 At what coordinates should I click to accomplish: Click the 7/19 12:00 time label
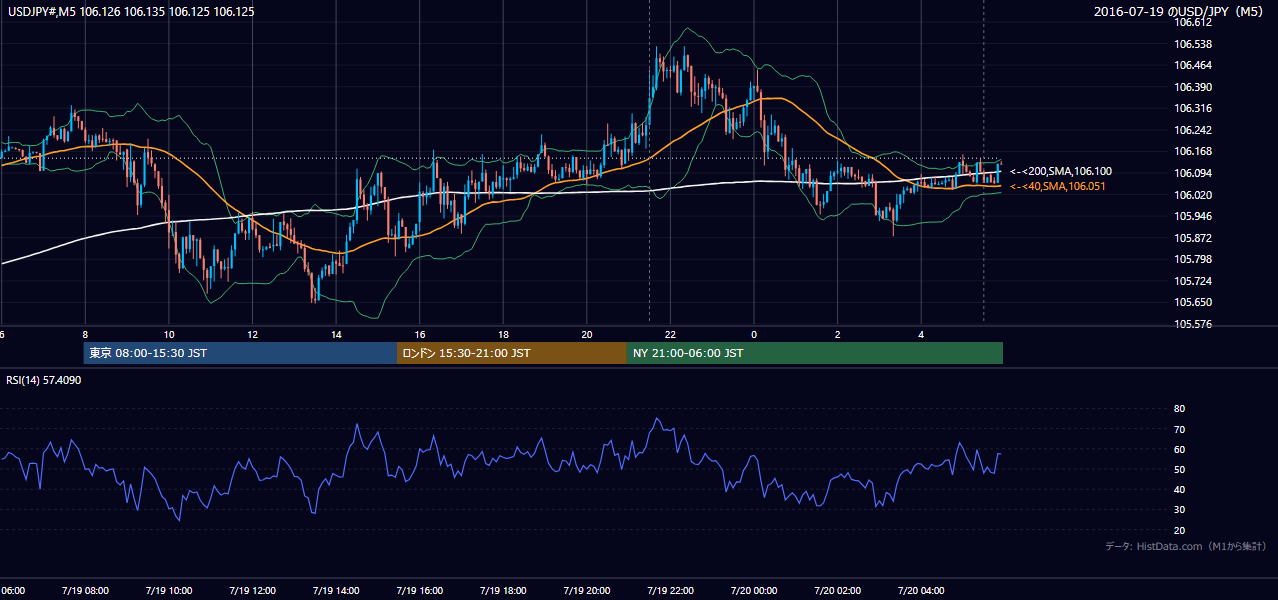click(x=252, y=591)
